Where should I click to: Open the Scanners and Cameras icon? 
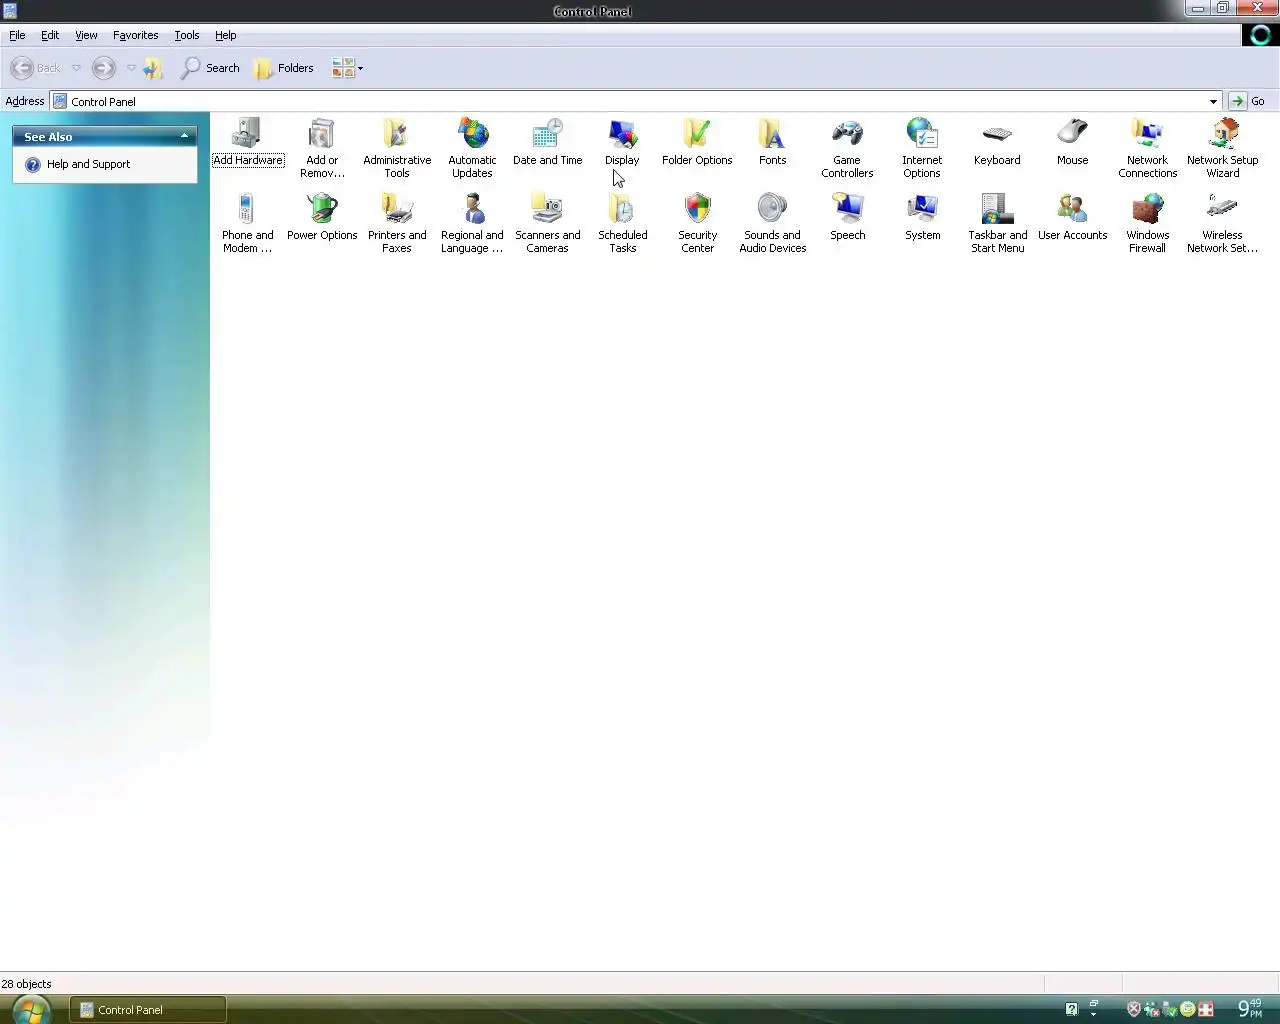(547, 208)
